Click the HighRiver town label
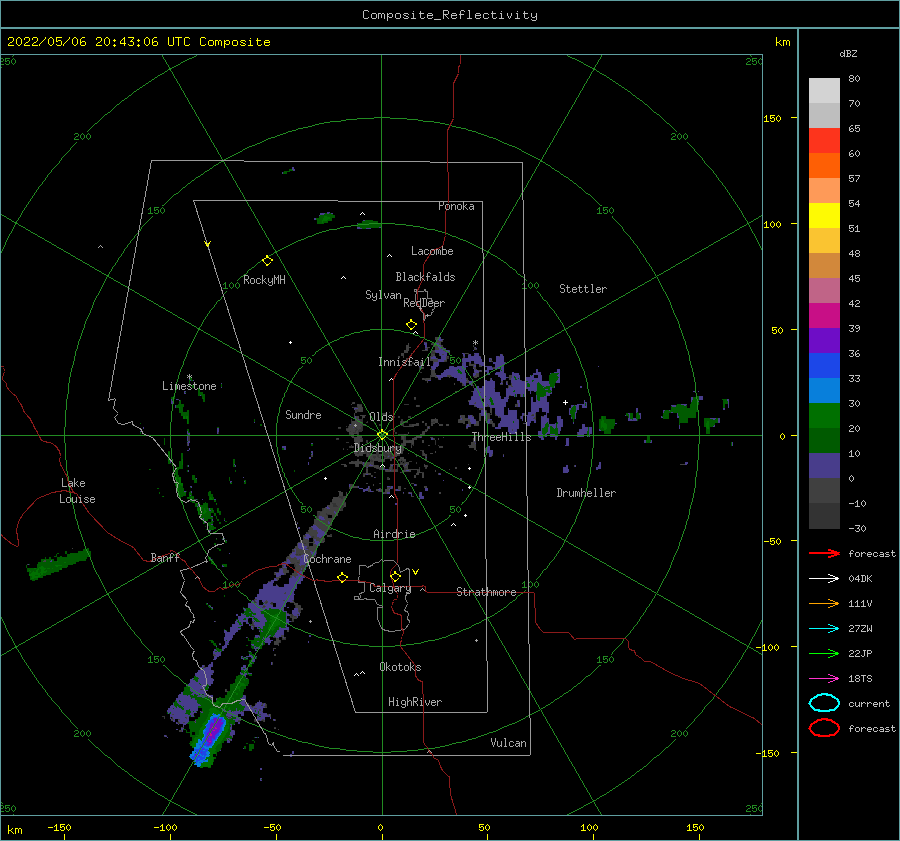 415,702
